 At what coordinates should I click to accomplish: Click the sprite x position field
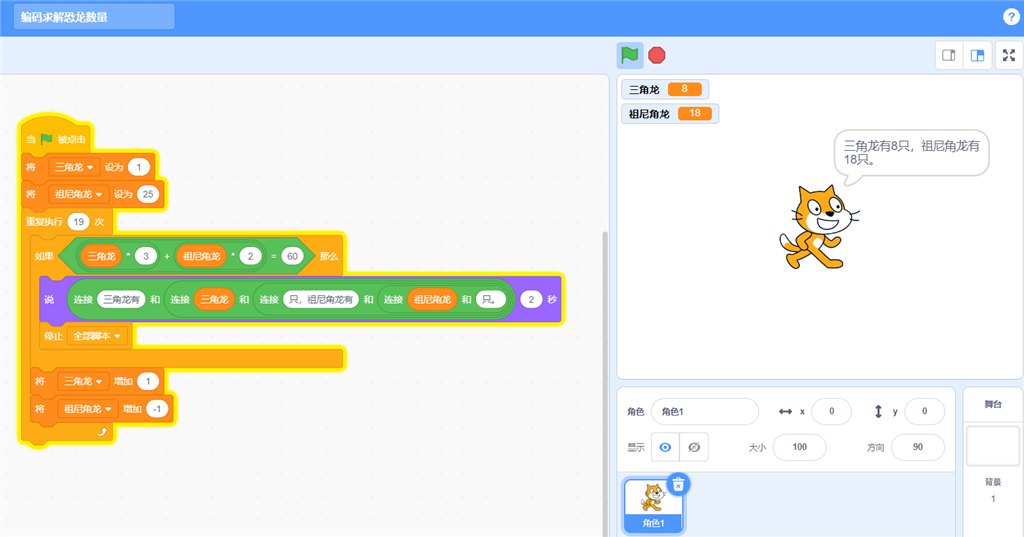pyautogui.click(x=830, y=412)
